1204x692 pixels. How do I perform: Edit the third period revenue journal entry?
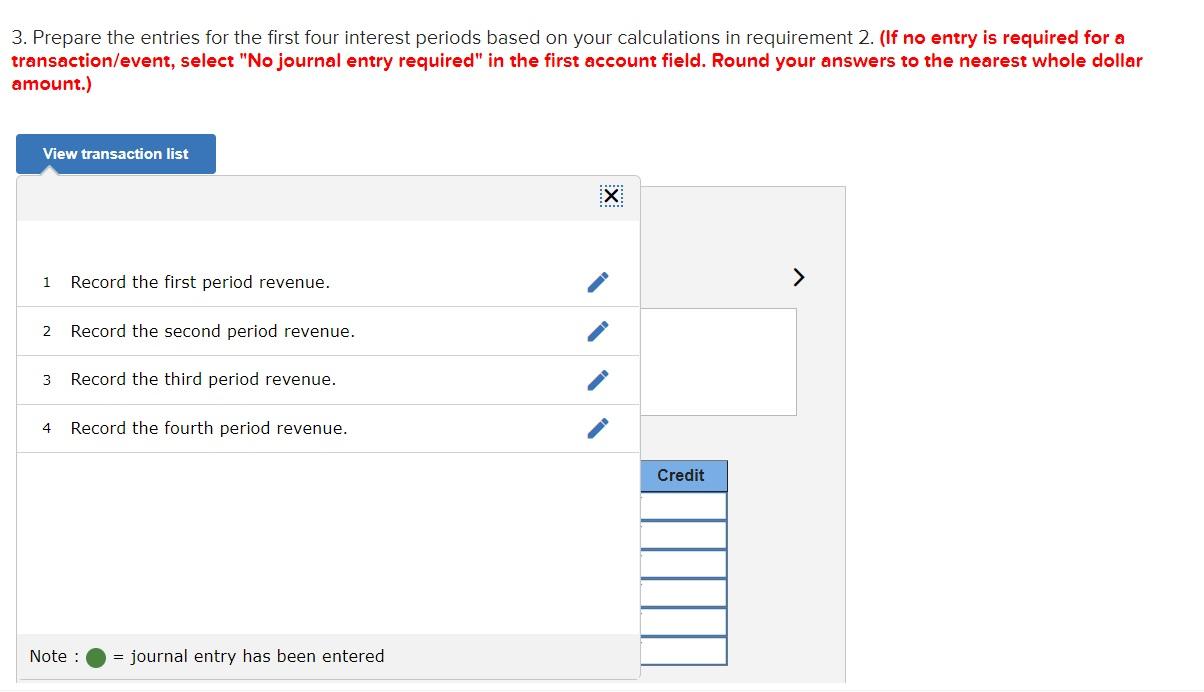click(x=597, y=380)
